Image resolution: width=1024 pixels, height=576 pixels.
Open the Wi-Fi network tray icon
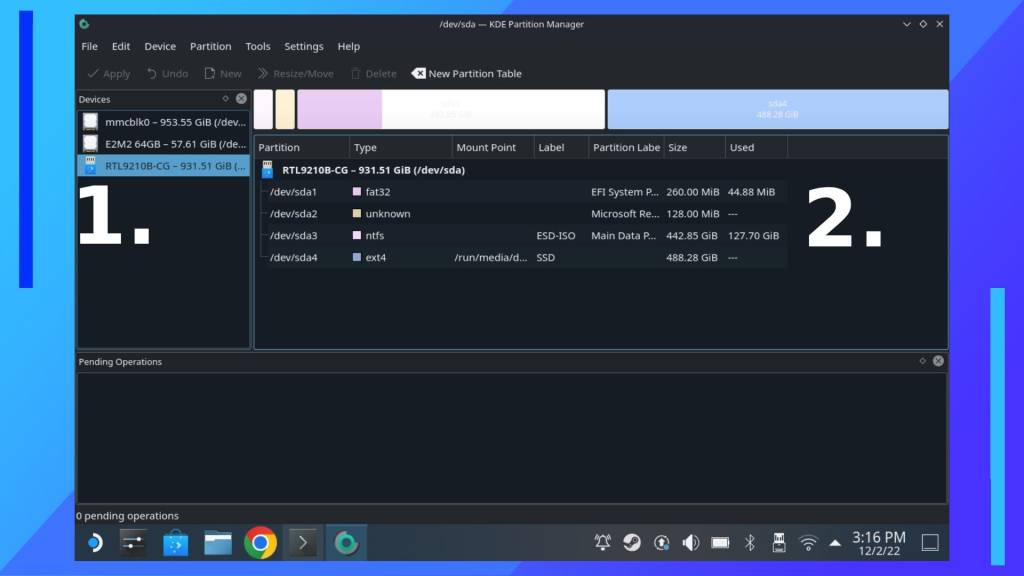(x=808, y=543)
